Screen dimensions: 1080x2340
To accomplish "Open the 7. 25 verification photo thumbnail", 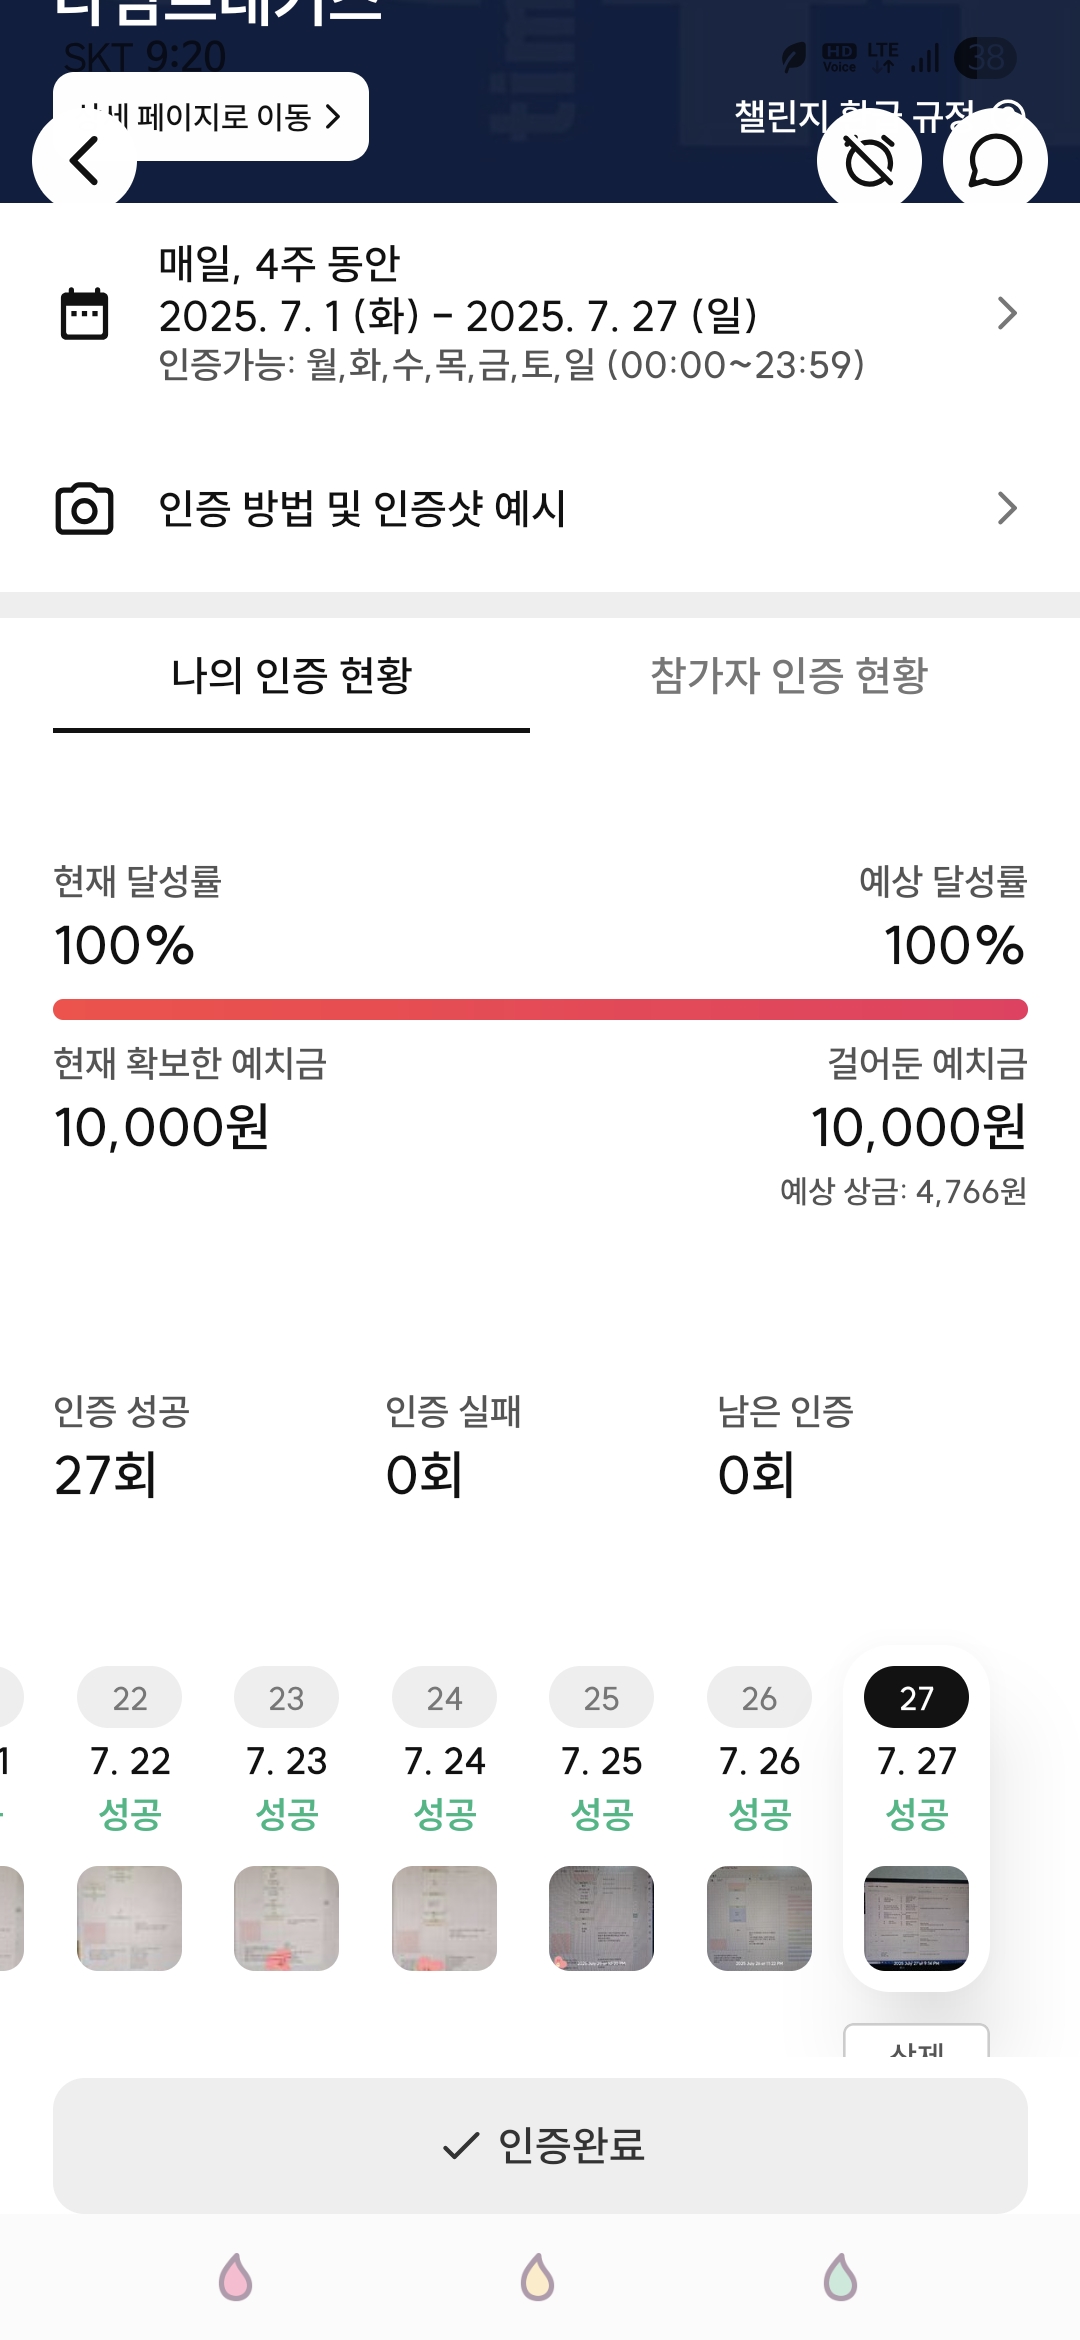I will point(601,1918).
